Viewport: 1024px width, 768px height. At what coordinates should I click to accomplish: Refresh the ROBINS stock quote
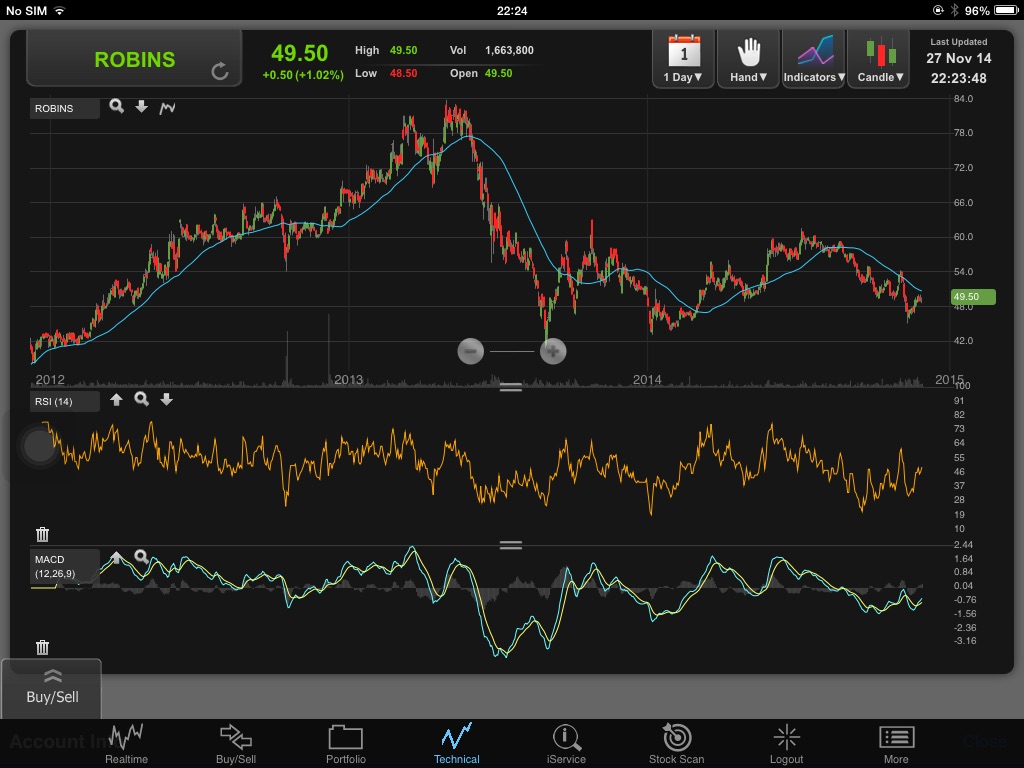pyautogui.click(x=220, y=71)
